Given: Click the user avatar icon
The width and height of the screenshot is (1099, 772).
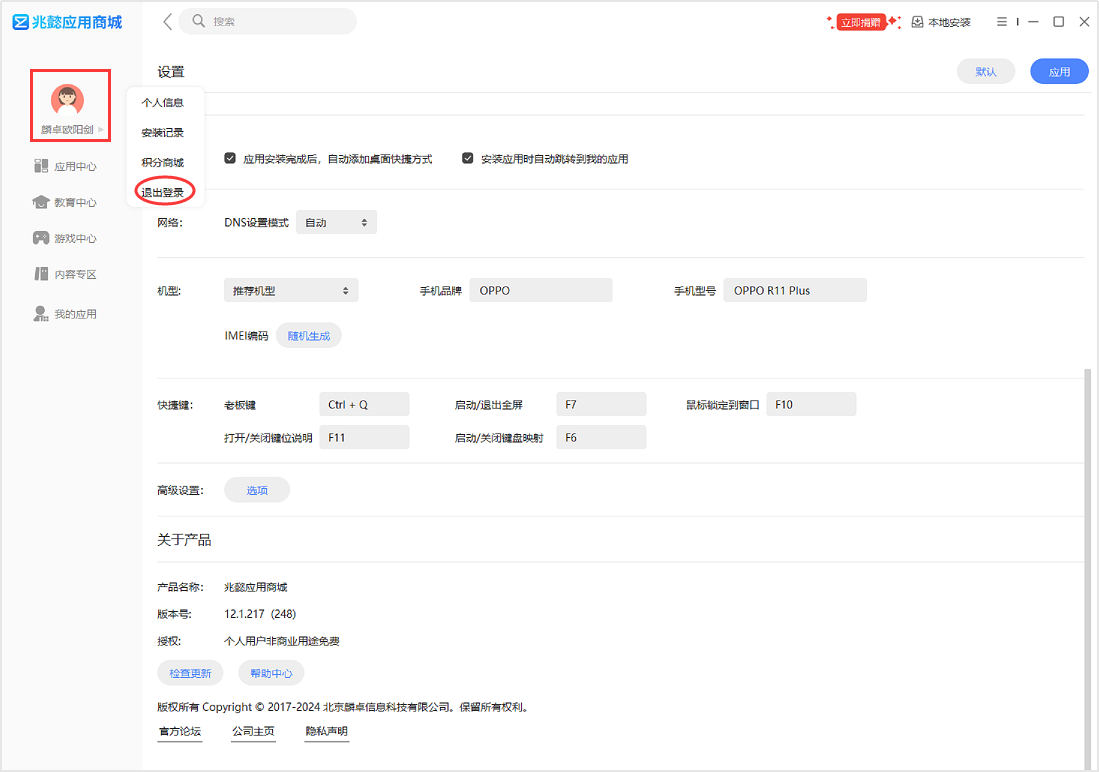Looking at the screenshot, I should pos(67,99).
